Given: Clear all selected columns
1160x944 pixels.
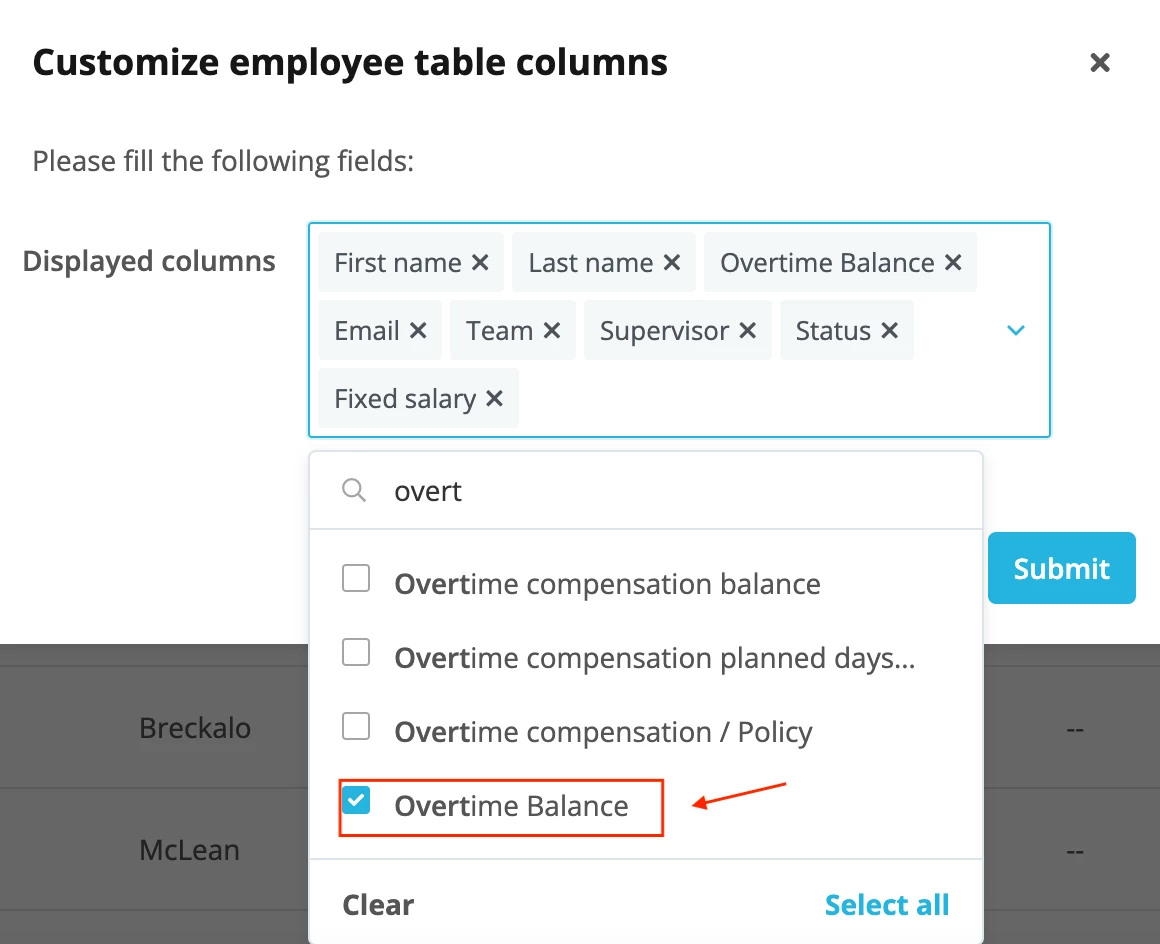Looking at the screenshot, I should click(x=378, y=905).
